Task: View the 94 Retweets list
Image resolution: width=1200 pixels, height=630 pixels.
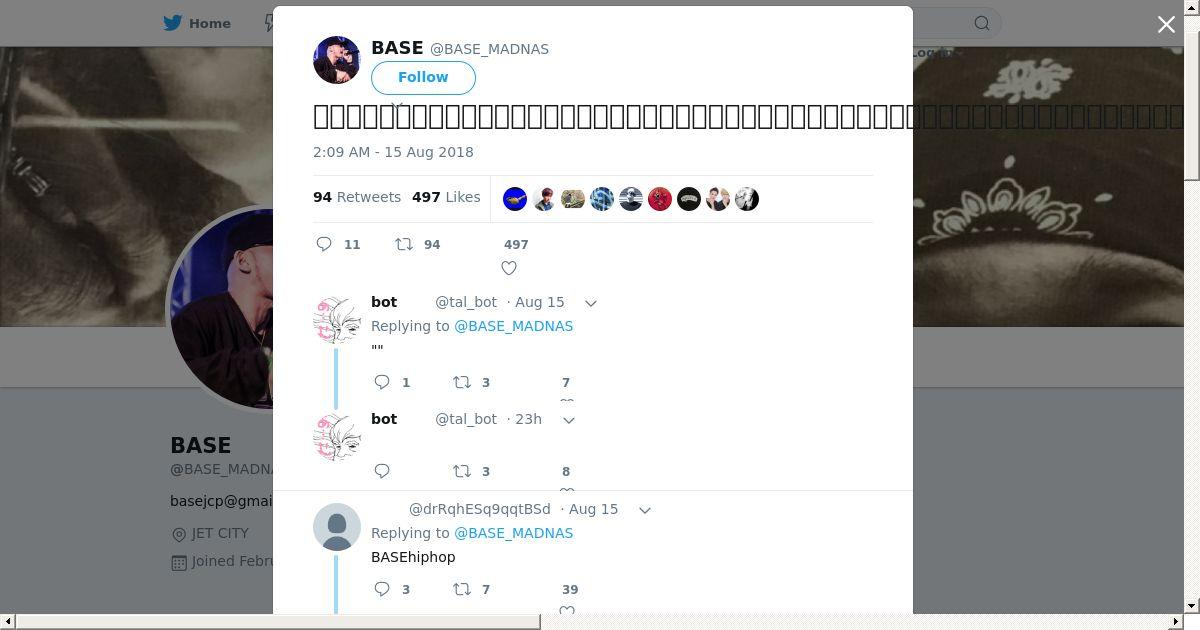Action: [357, 197]
